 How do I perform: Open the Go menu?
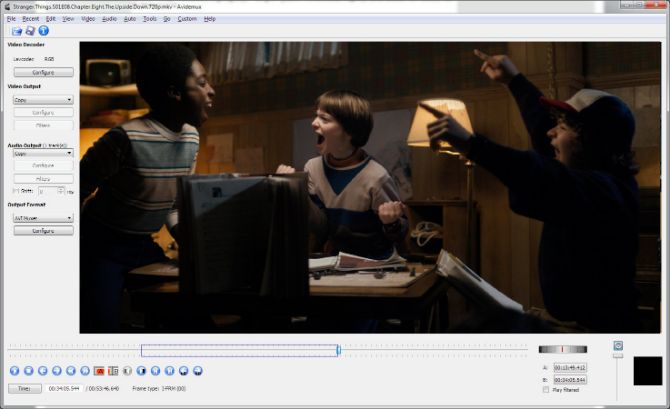(167, 19)
